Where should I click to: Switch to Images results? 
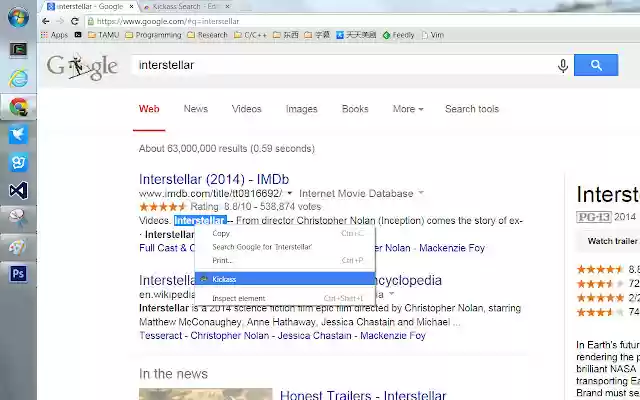click(x=302, y=109)
